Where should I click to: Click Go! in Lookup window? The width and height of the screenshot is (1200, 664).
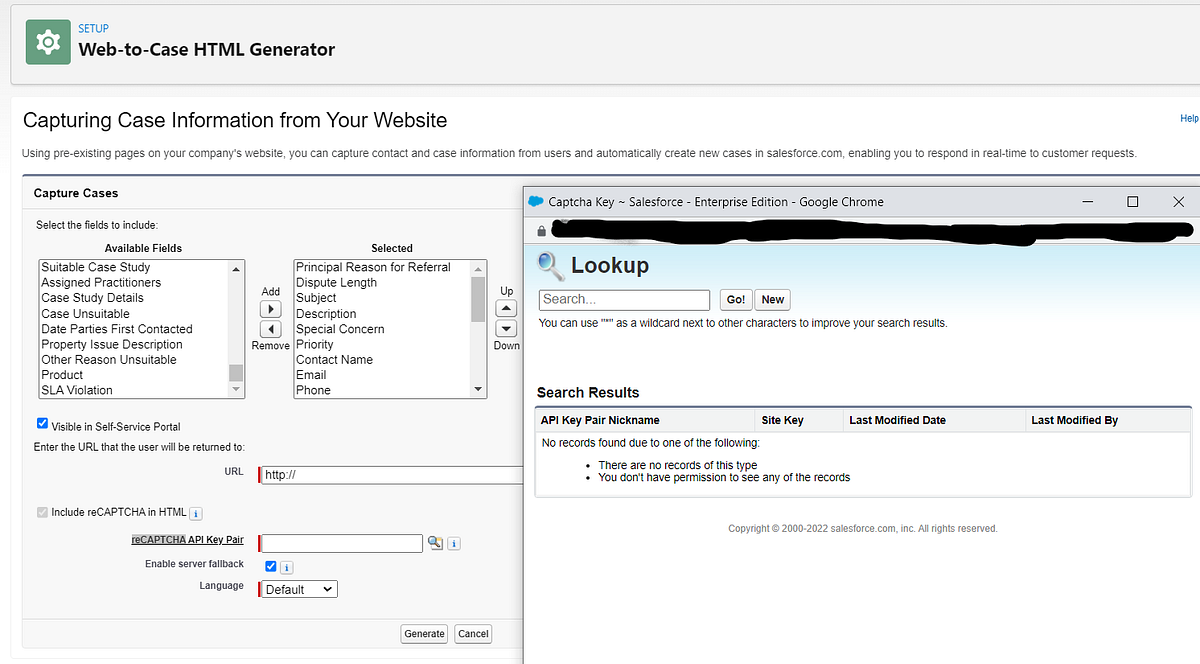(x=736, y=300)
